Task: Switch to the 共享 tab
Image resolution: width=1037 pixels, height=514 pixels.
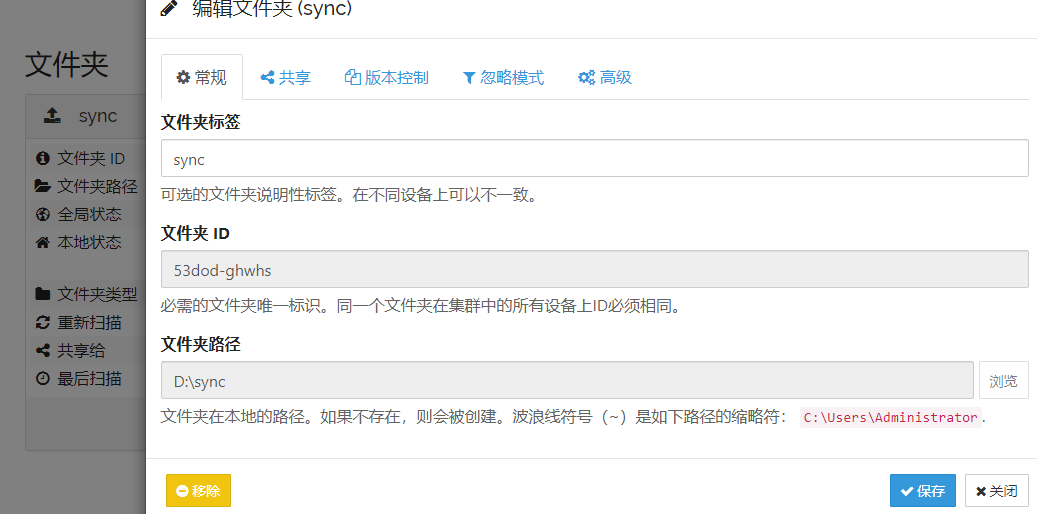Action: click(285, 78)
